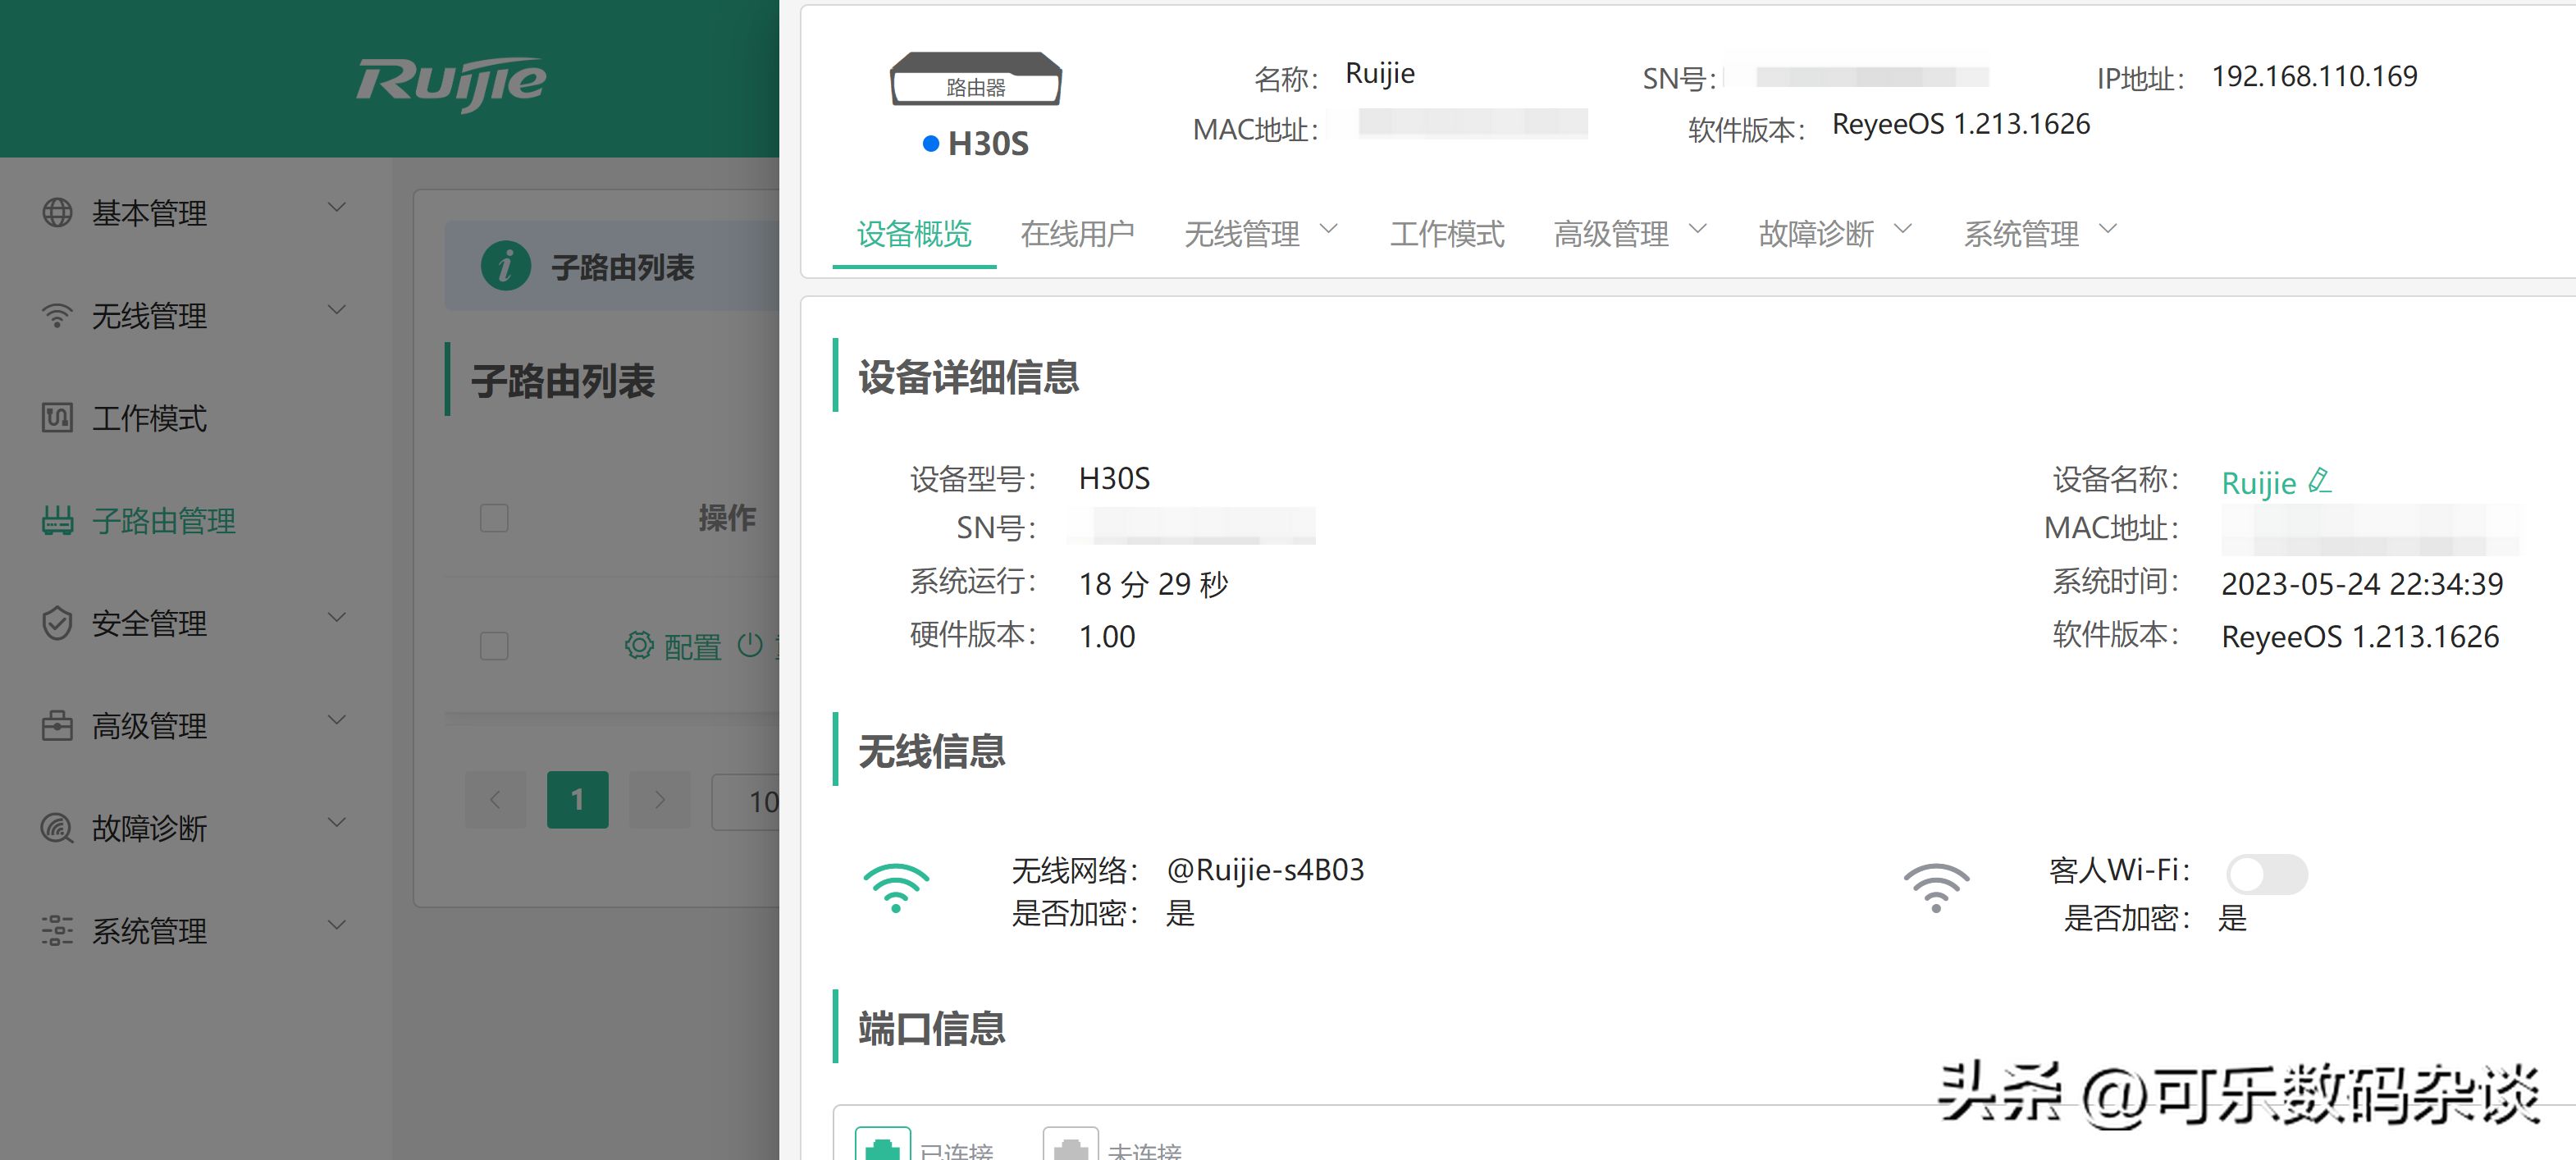The width and height of the screenshot is (2576, 1160).
Task: Open the 高级管理 tab dropdown arrow
Action: click(1698, 229)
